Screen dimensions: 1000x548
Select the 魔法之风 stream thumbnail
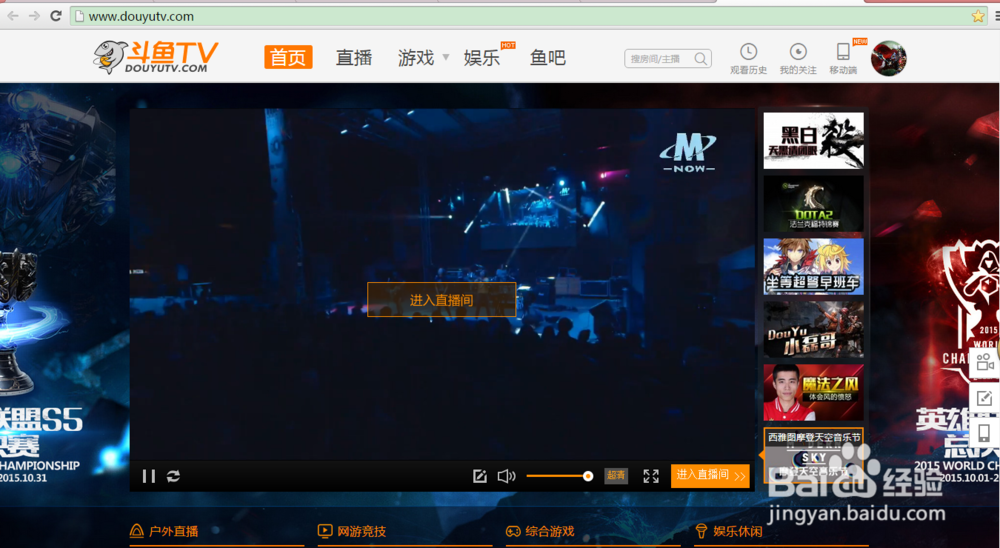[813, 392]
